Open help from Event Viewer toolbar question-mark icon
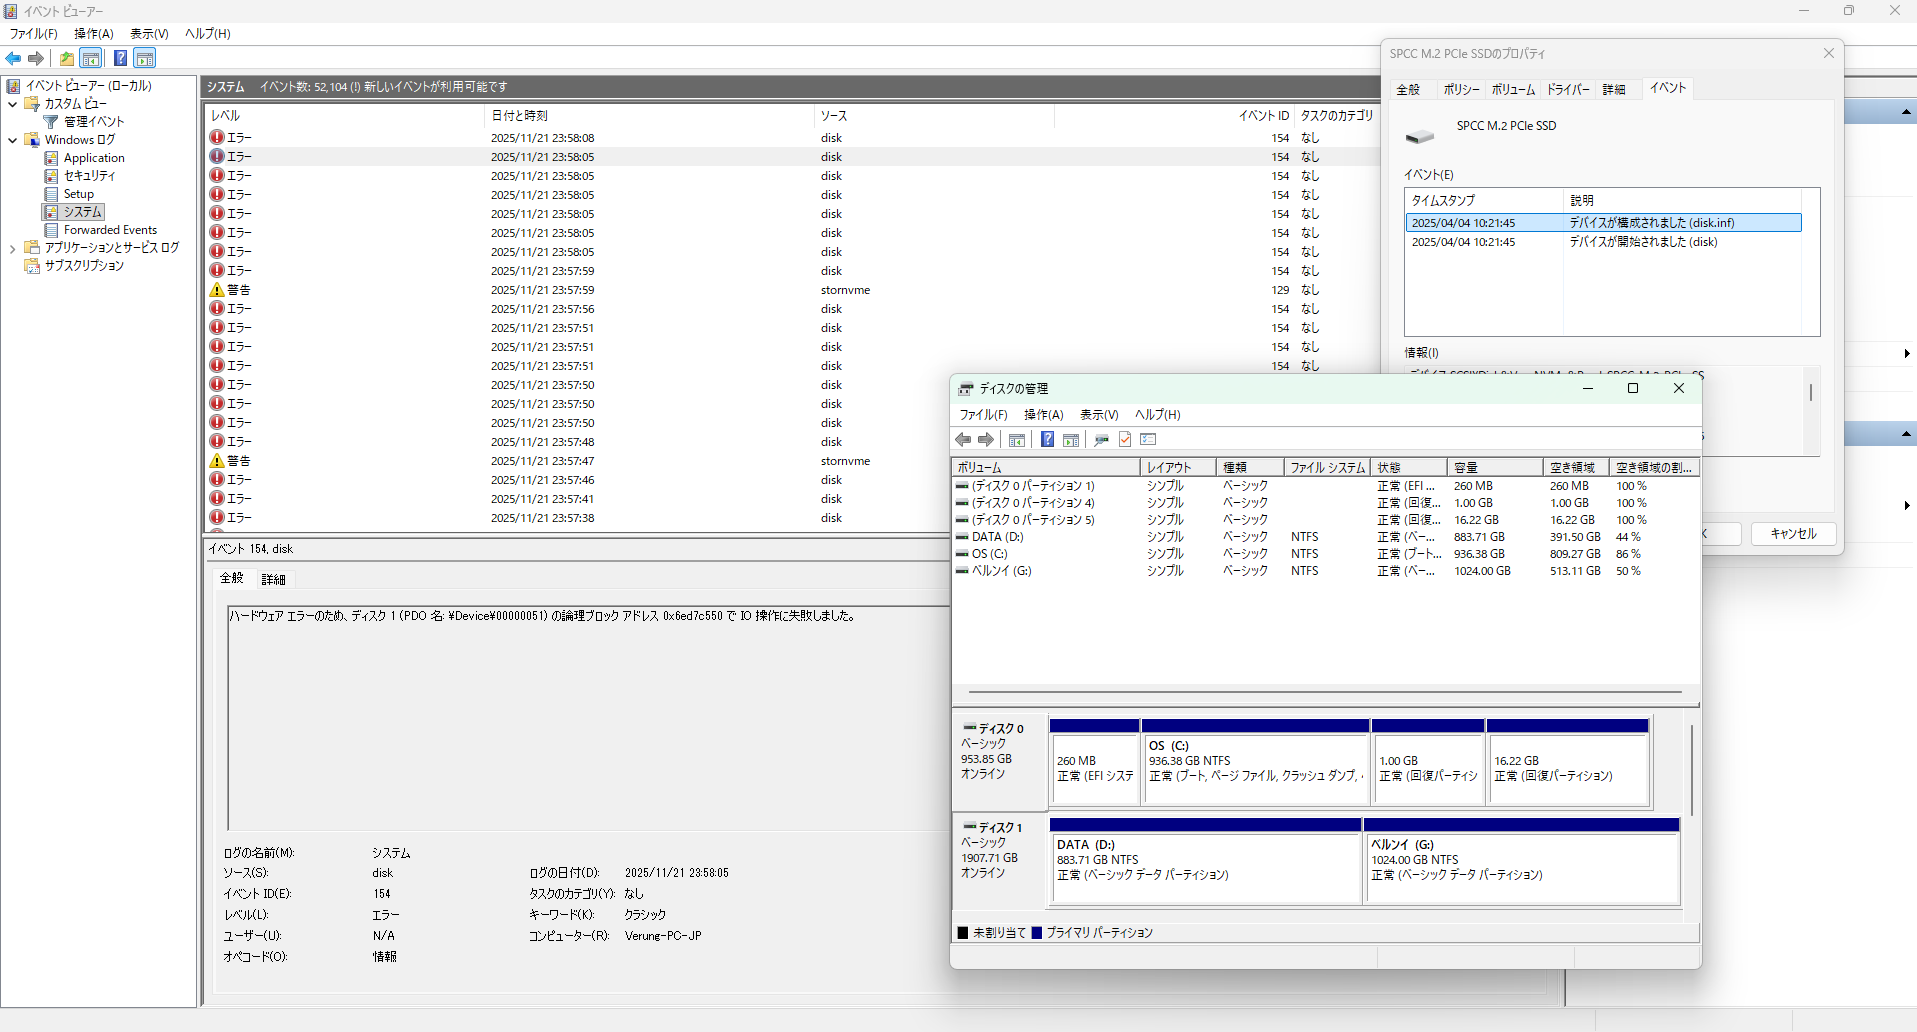1917x1032 pixels. pyautogui.click(x=120, y=58)
